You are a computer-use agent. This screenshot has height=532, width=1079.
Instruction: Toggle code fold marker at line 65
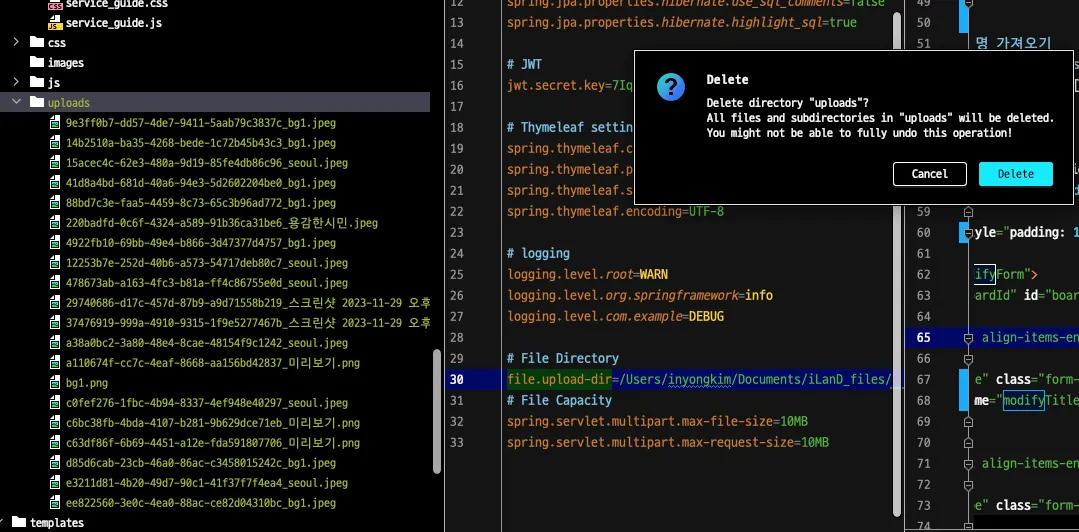(x=968, y=338)
